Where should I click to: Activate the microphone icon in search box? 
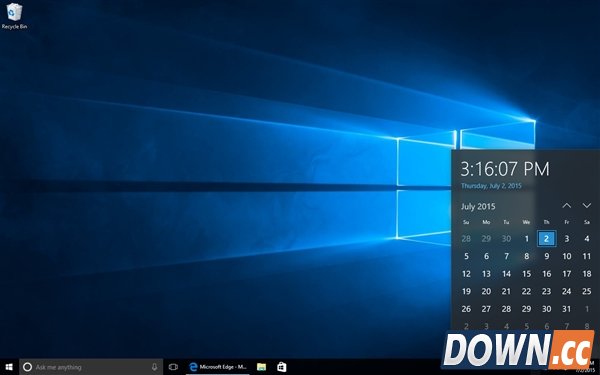coord(155,367)
